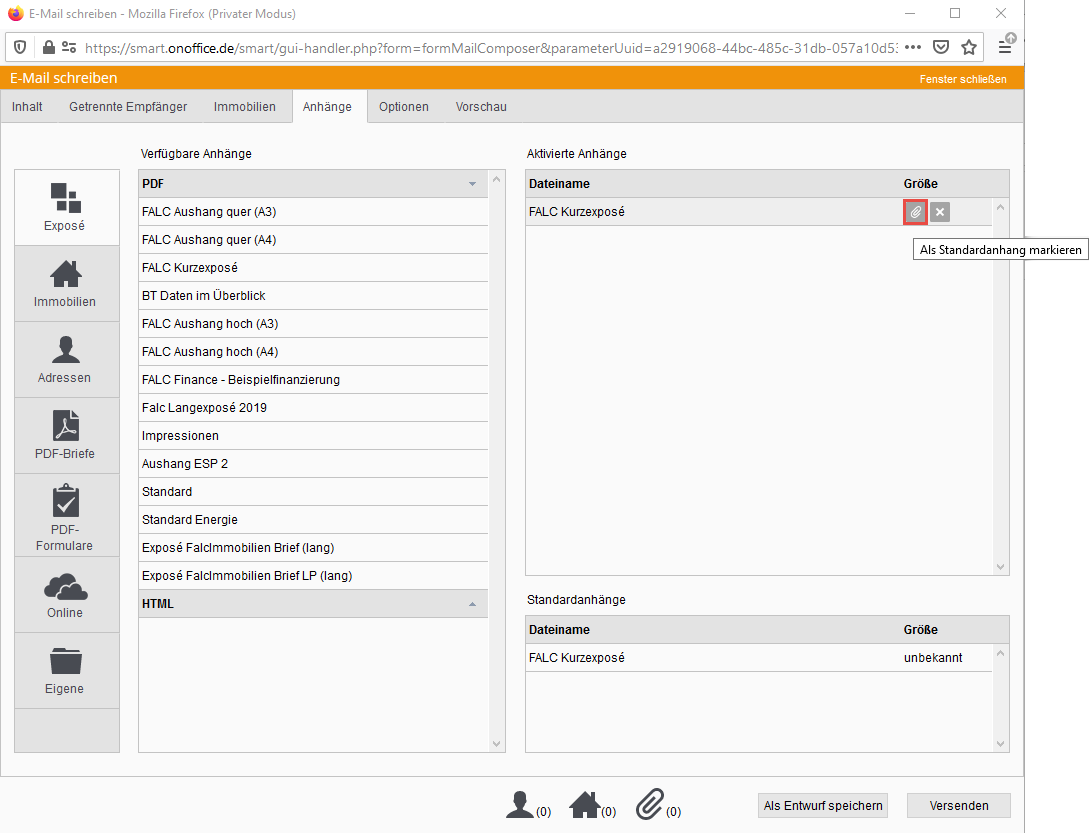Expand the HTML attachments section
This screenshot has height=833, width=1089.
472,604
